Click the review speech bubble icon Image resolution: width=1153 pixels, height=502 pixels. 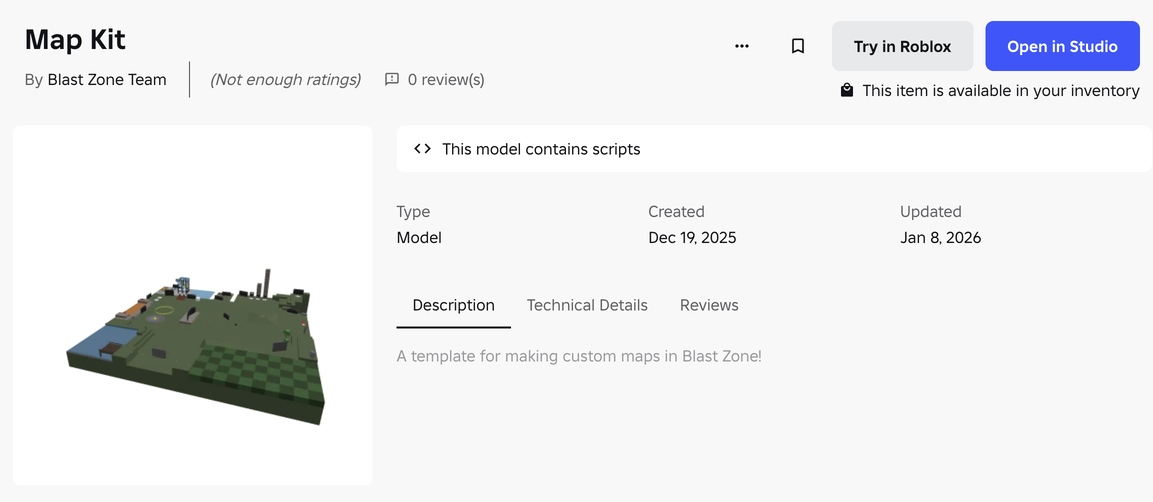tap(392, 80)
